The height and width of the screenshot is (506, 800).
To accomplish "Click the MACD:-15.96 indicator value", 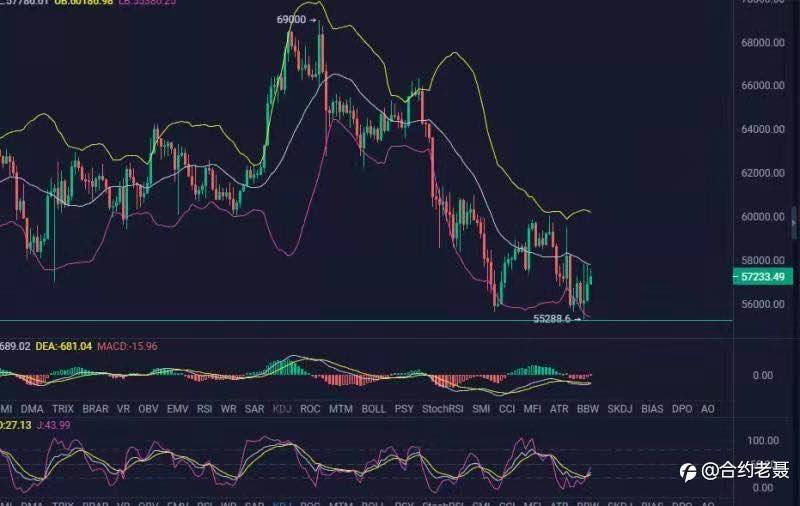I will pos(128,346).
